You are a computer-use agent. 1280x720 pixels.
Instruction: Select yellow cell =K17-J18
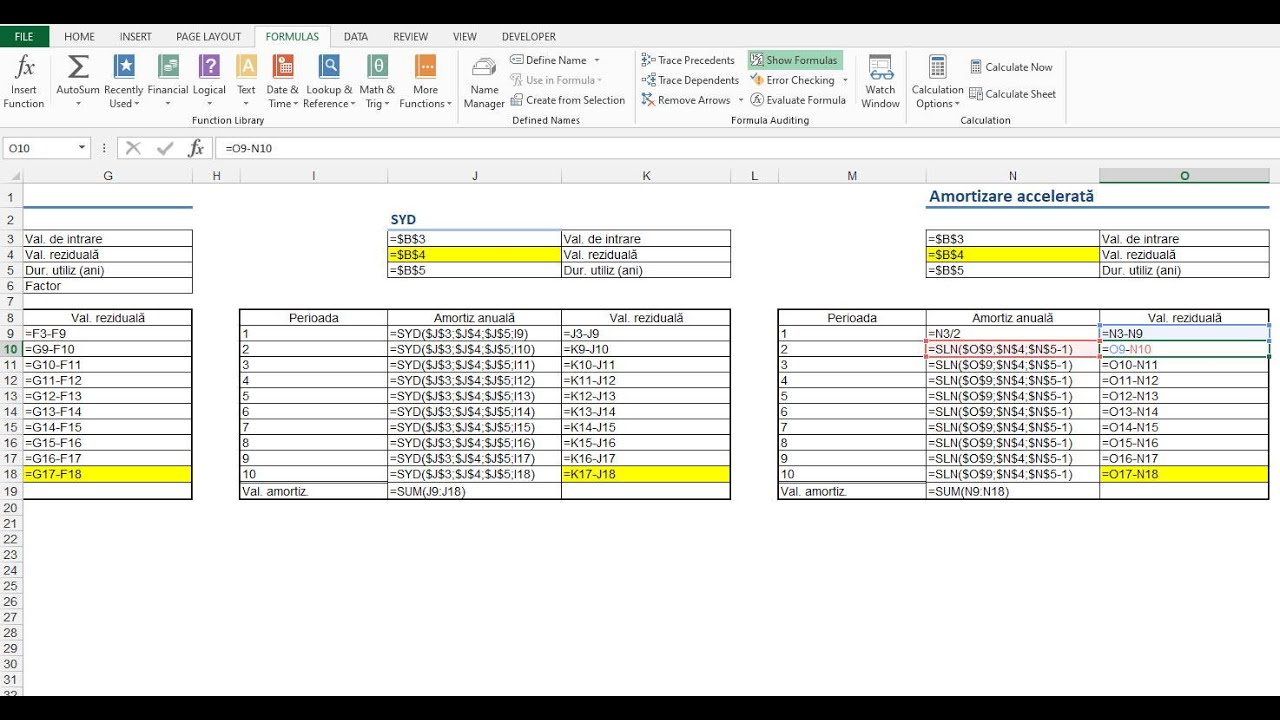coord(646,474)
